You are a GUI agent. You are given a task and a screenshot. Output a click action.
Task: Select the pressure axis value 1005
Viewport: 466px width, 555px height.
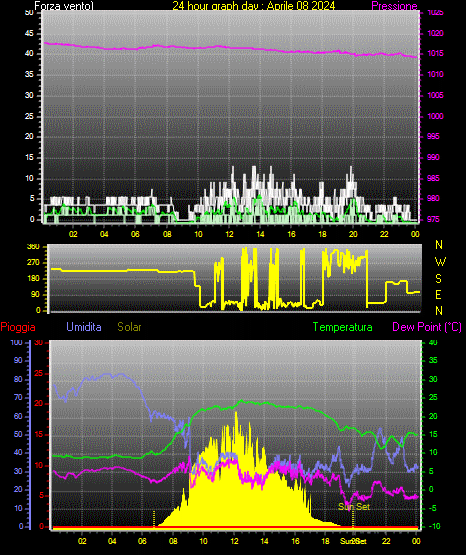(x=435, y=95)
